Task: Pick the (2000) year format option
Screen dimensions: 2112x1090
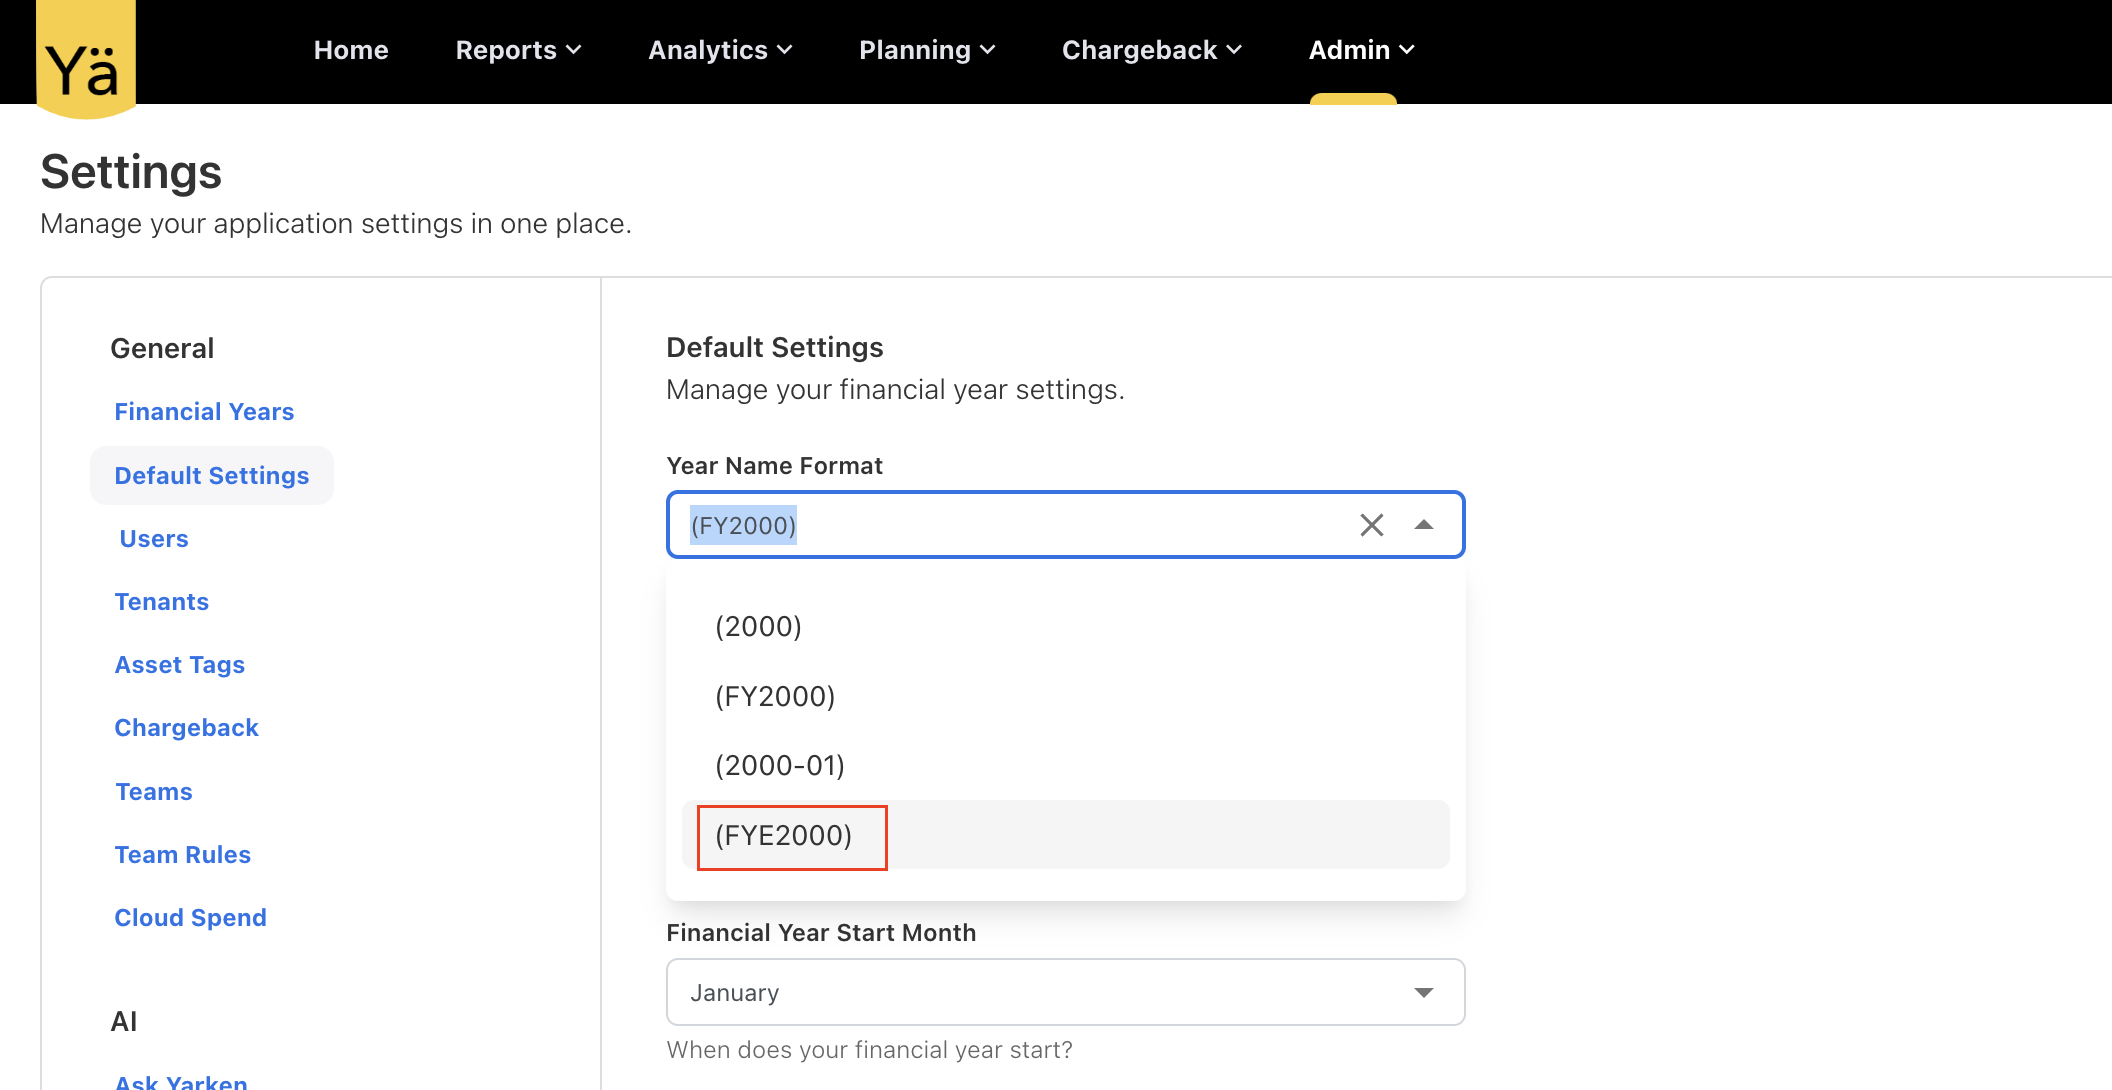Action: coord(758,627)
